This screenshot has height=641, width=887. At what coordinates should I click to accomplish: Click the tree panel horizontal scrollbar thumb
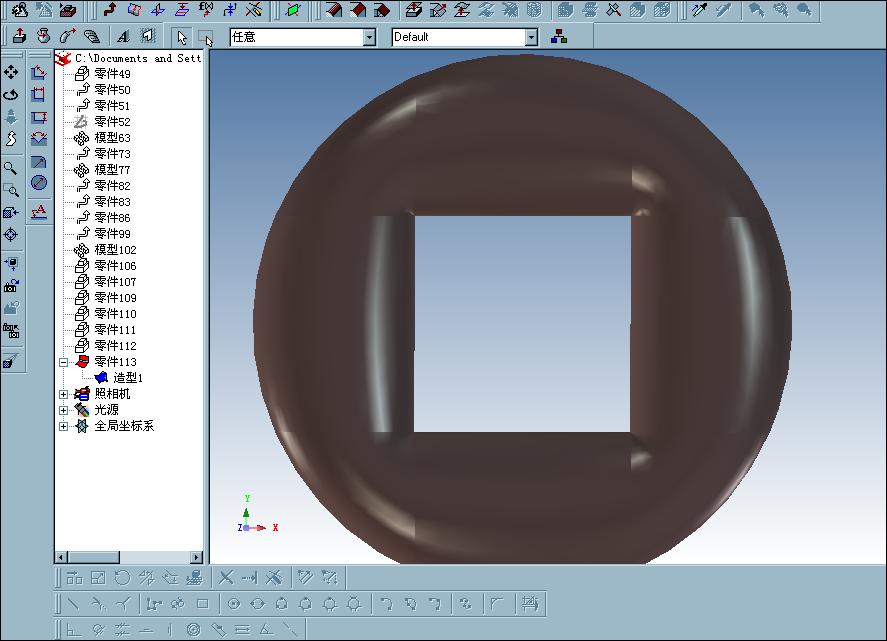pyautogui.click(x=94, y=557)
